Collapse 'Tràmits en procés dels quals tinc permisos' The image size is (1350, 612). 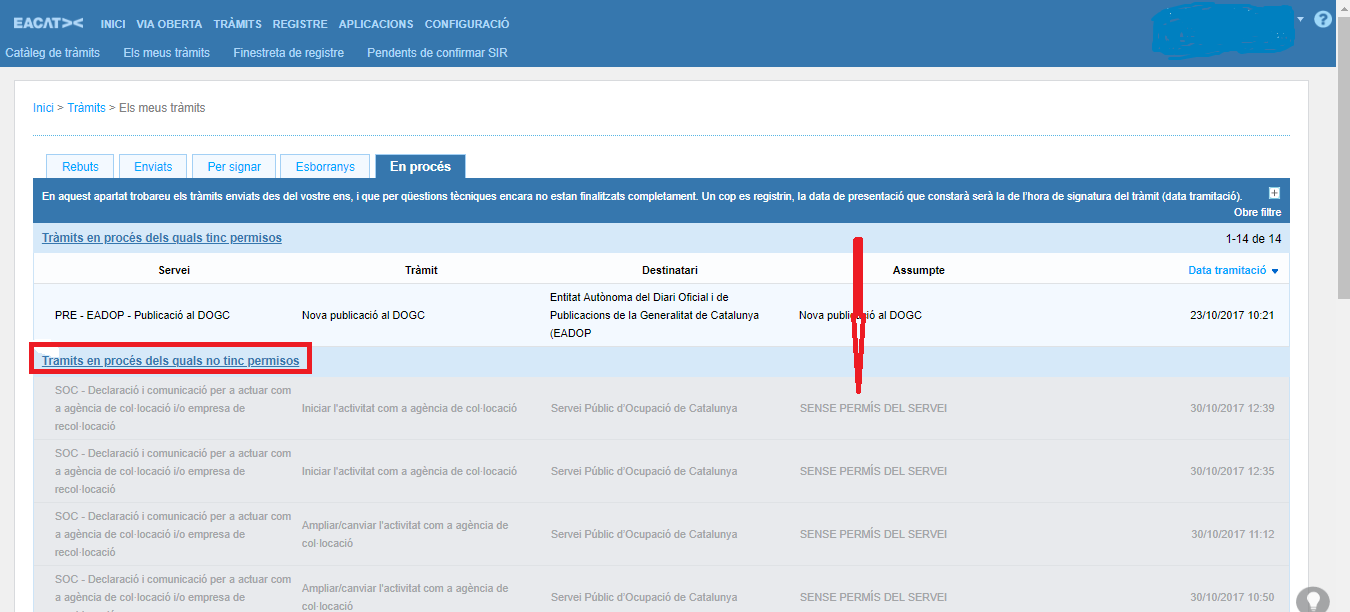tap(161, 238)
